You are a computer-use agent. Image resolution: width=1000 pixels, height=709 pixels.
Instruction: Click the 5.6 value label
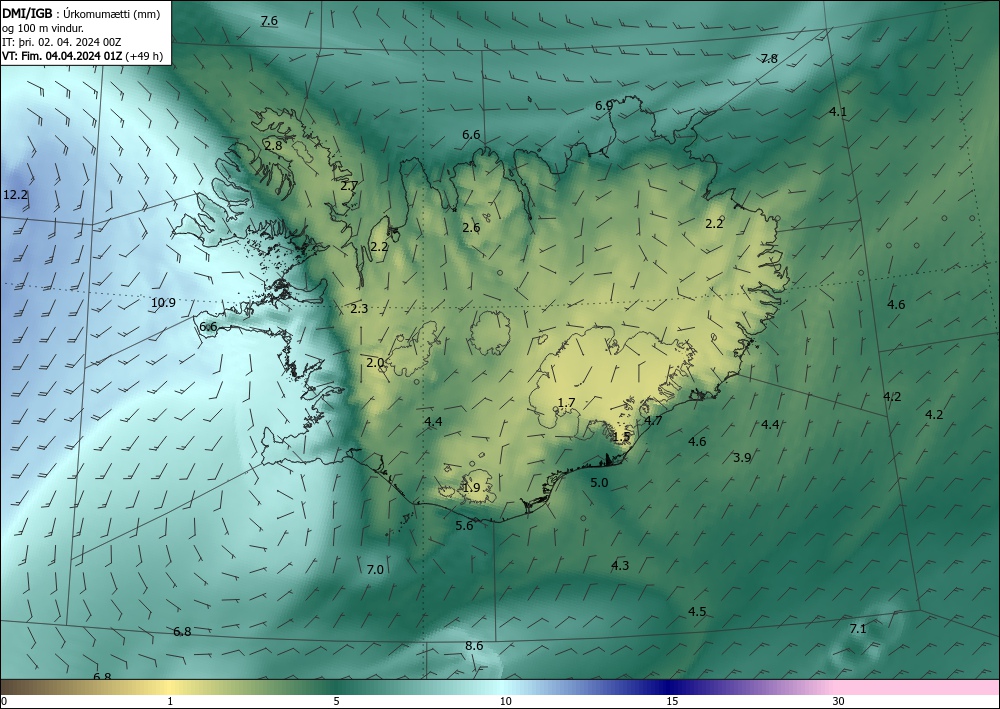click(464, 525)
